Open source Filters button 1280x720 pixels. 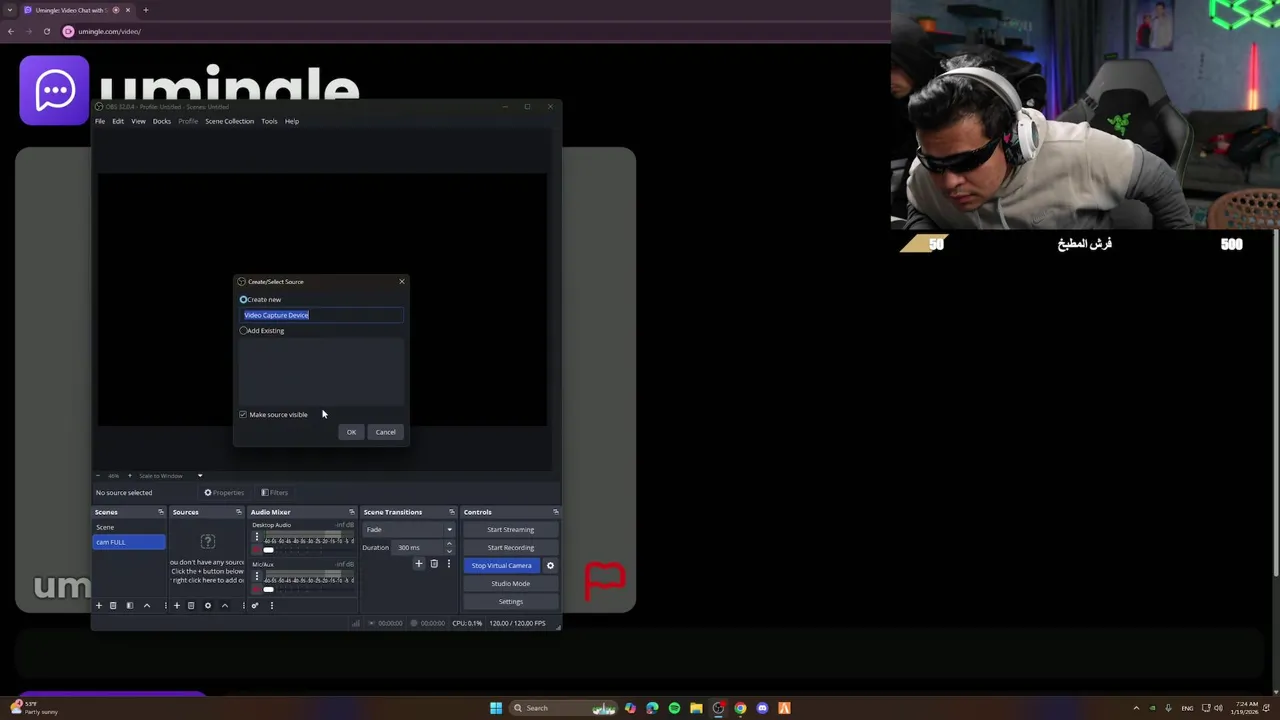point(275,493)
